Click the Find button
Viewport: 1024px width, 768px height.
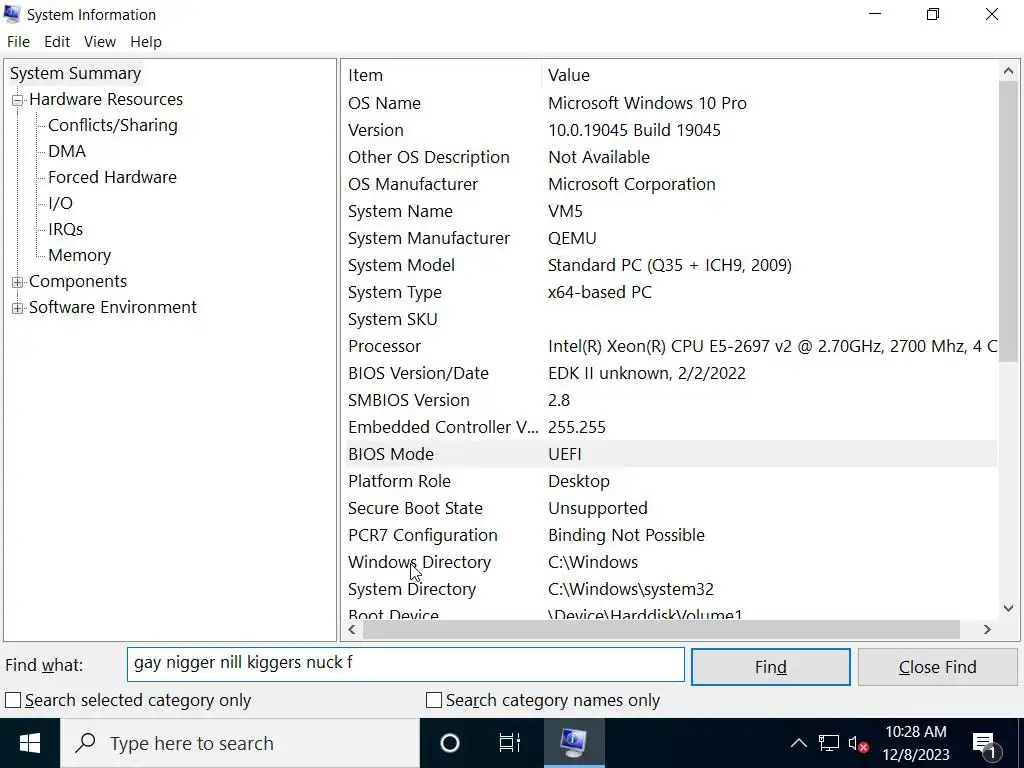(771, 667)
